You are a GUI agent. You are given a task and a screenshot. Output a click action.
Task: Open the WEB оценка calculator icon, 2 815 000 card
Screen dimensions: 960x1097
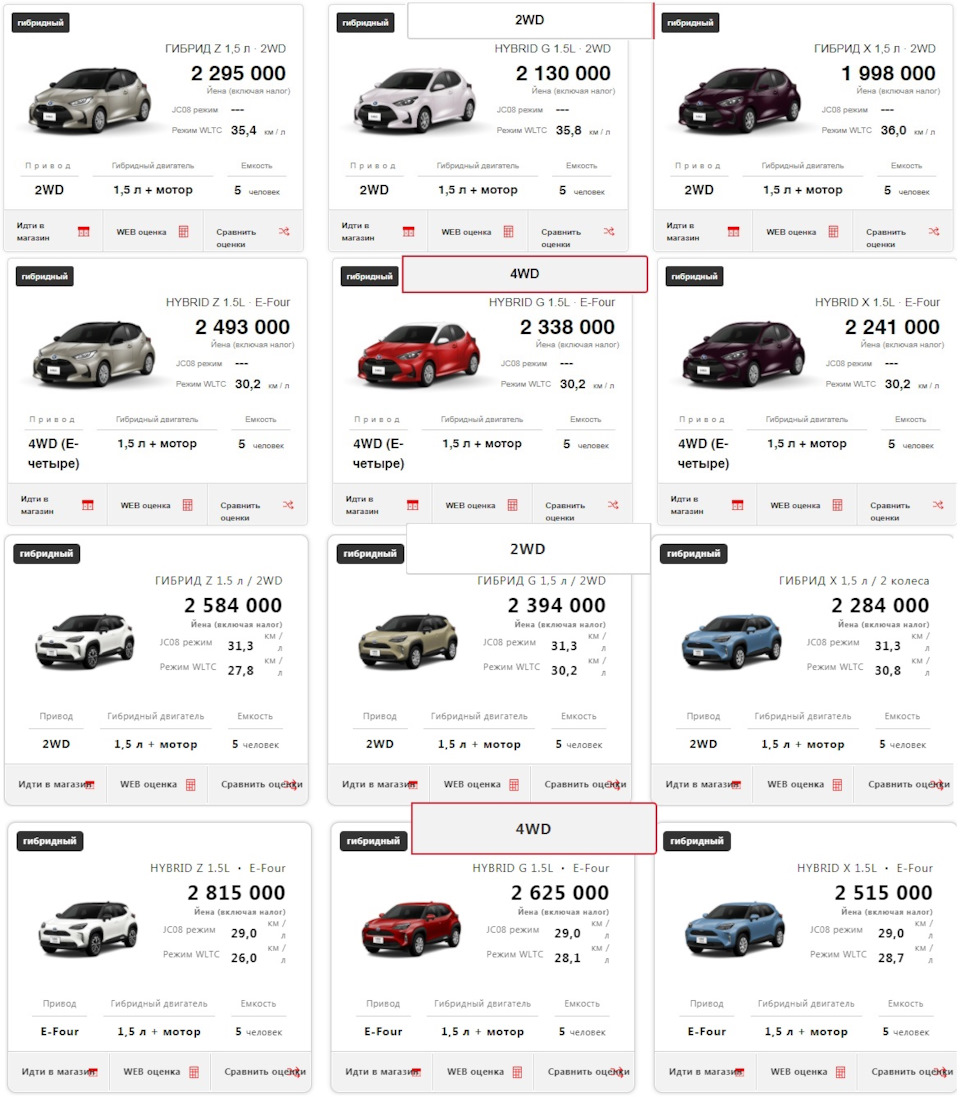pyautogui.click(x=194, y=1073)
